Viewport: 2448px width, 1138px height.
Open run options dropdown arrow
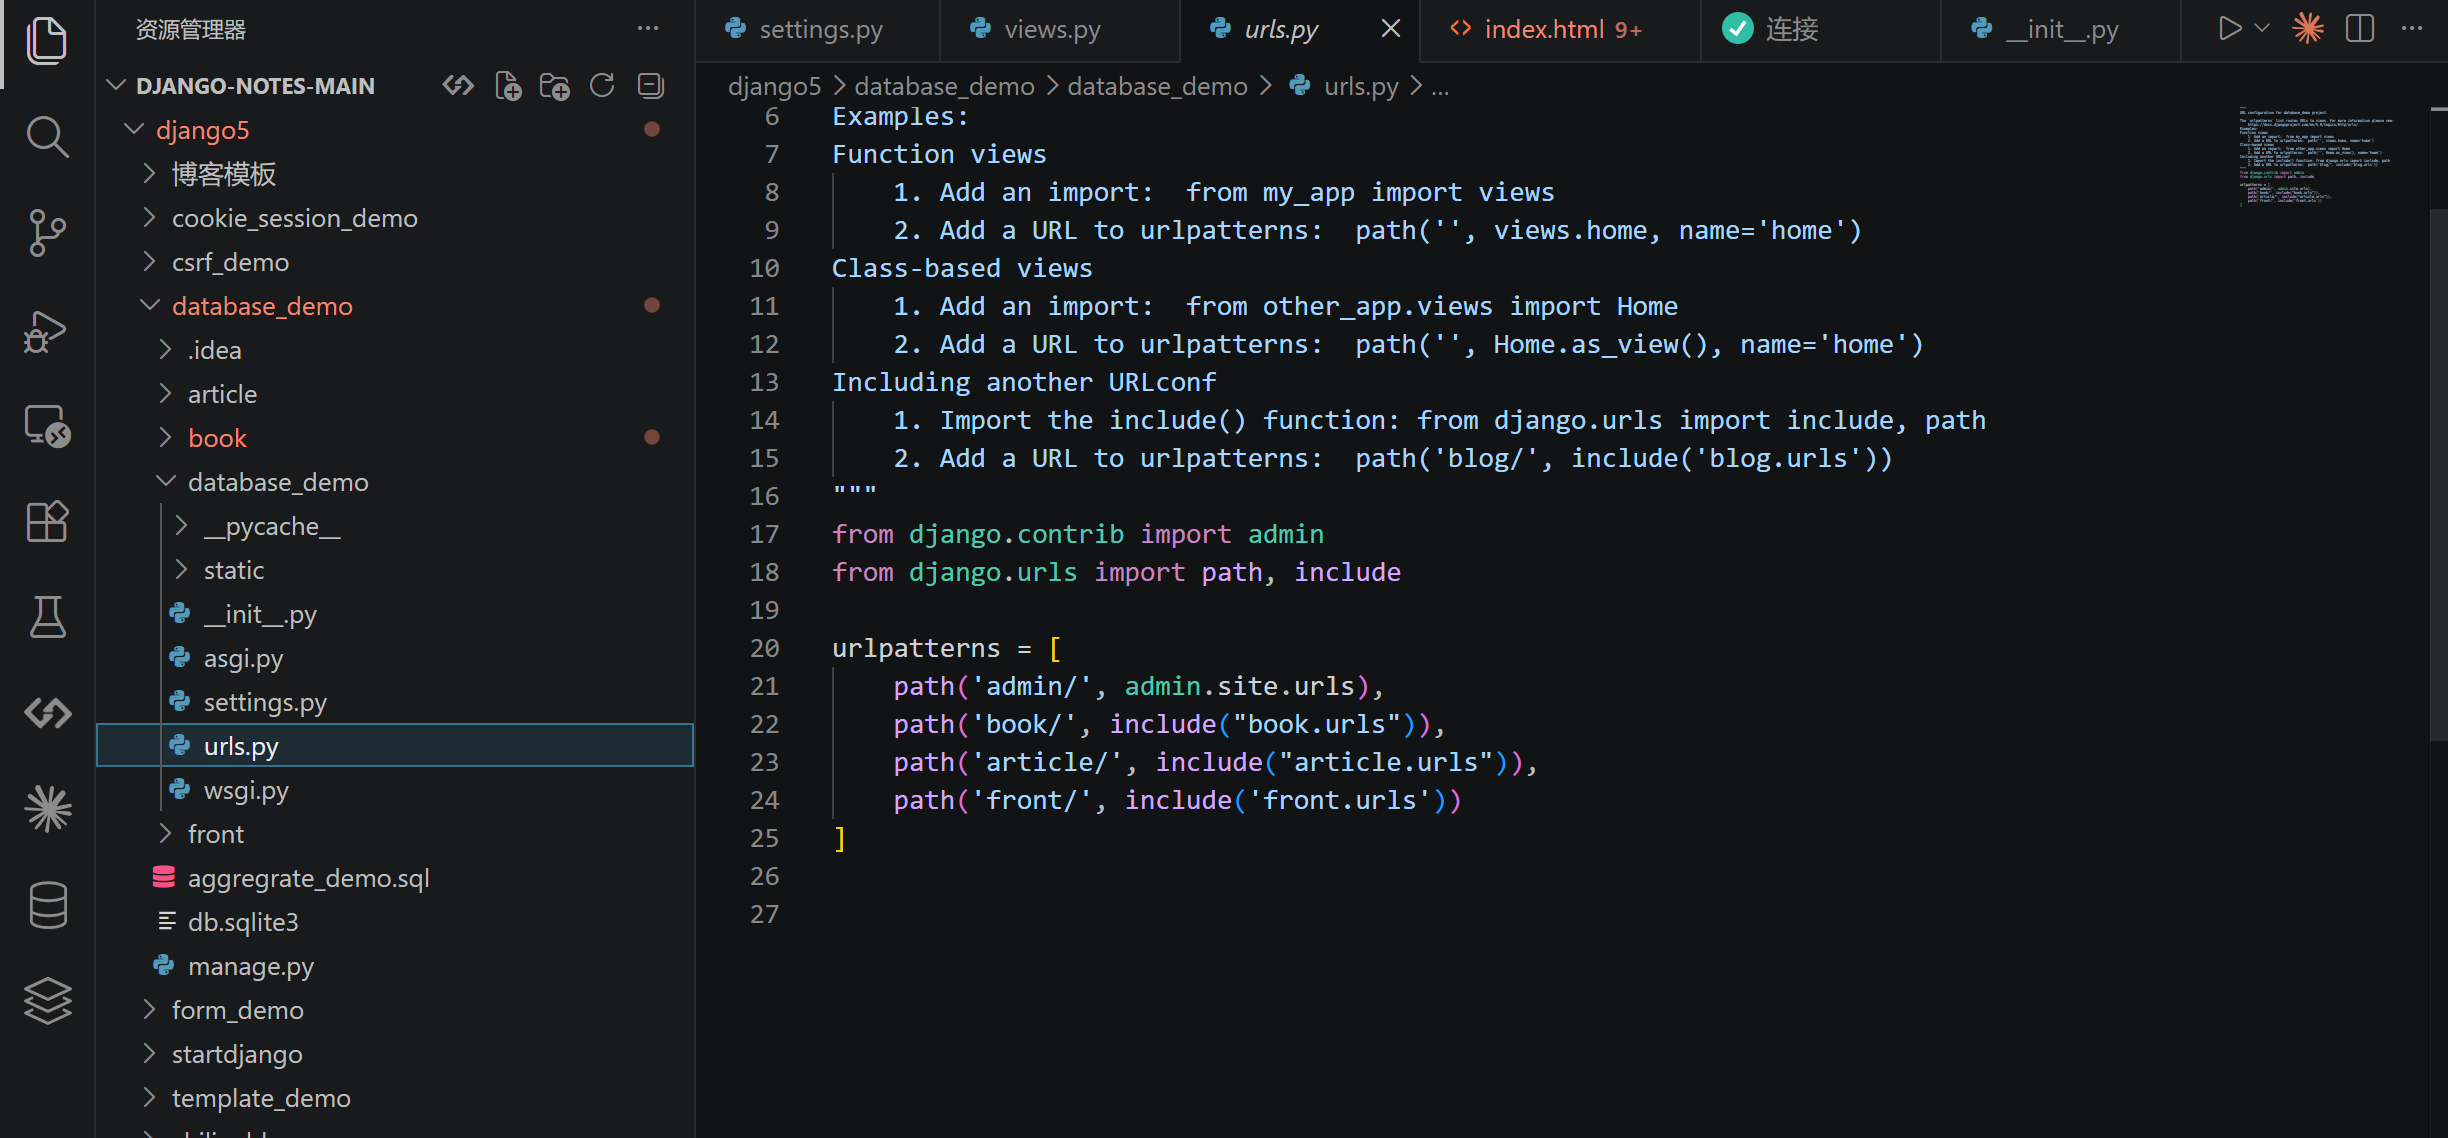point(2262,28)
